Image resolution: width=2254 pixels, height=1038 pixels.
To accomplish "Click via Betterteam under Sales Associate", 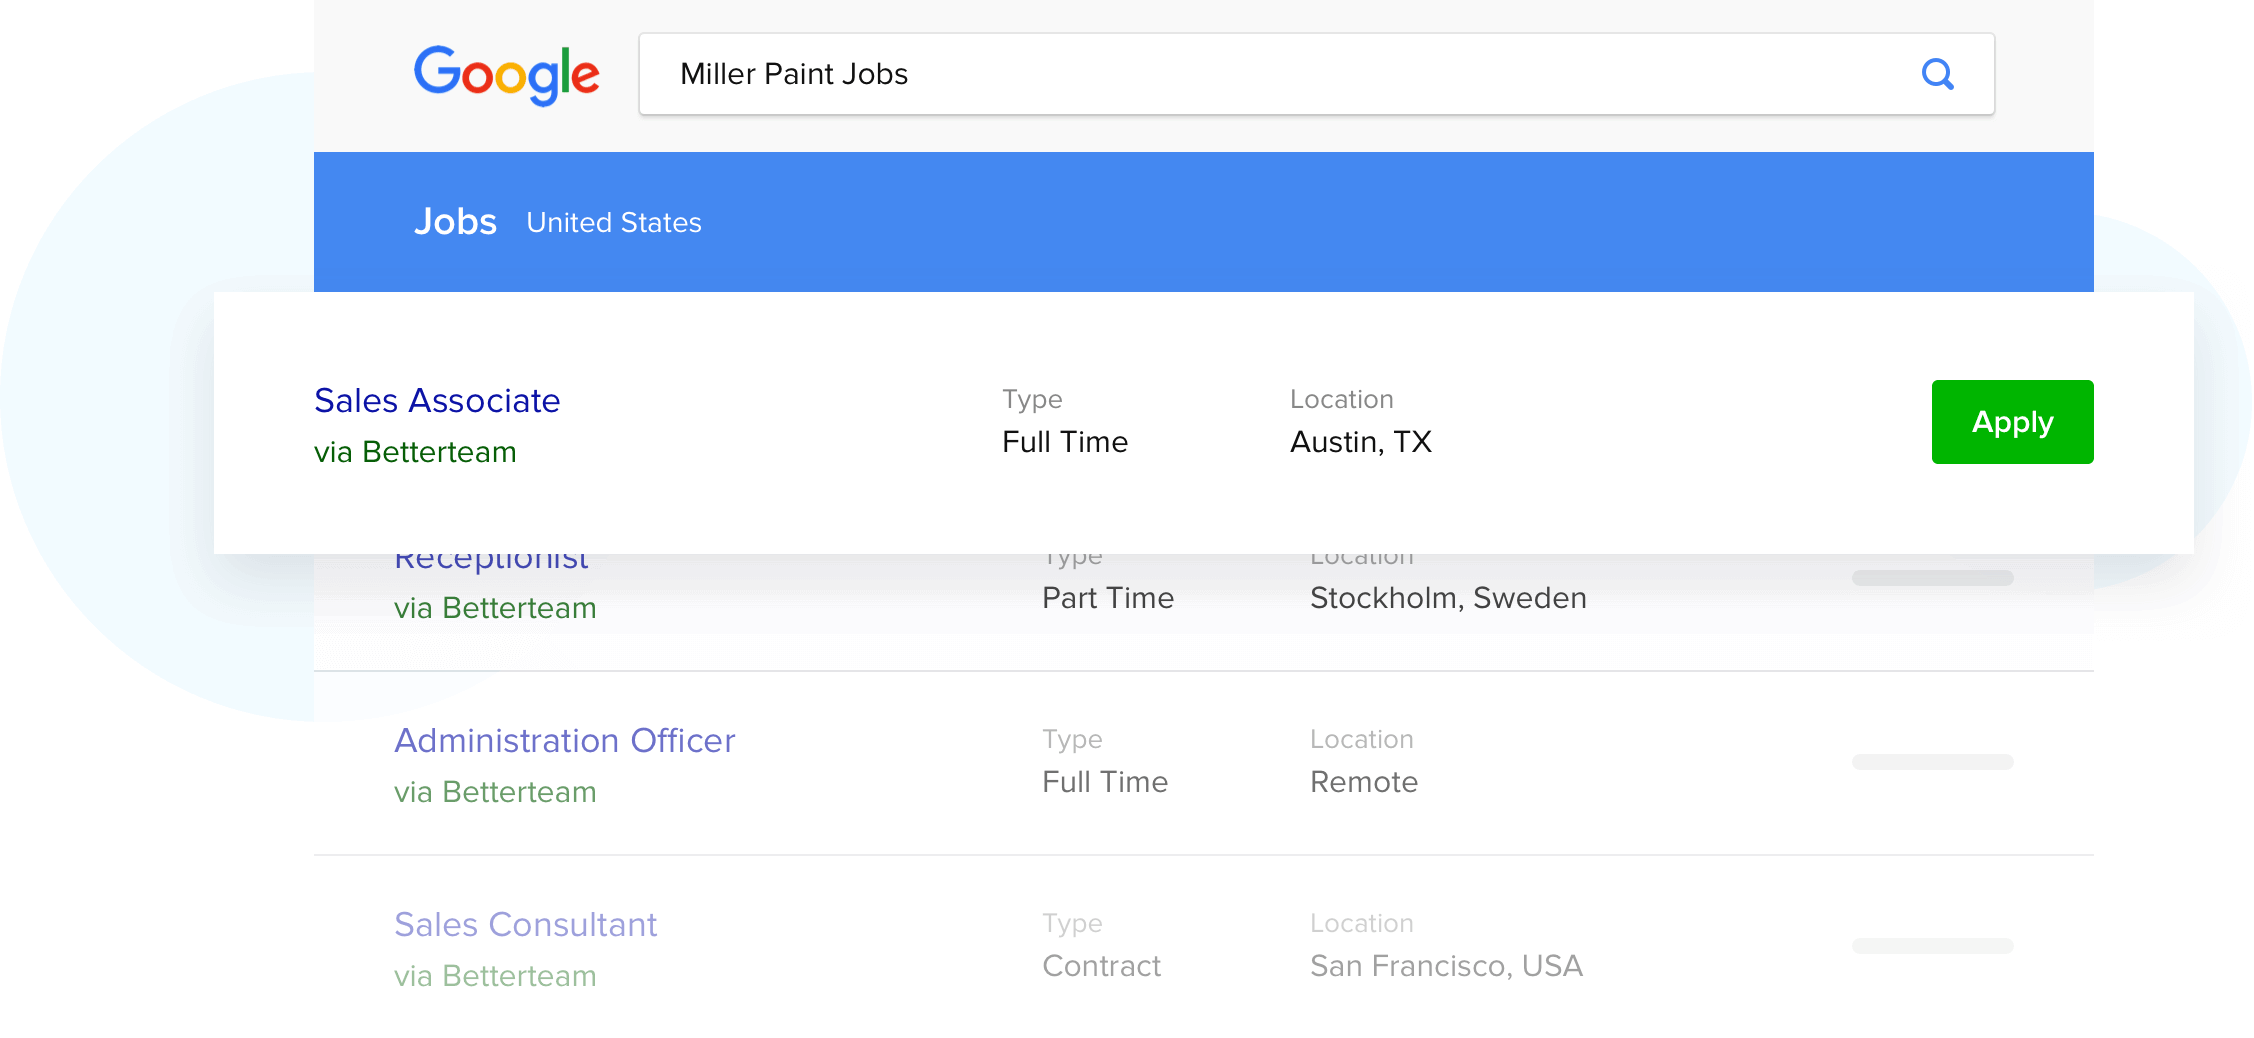I will (415, 452).
